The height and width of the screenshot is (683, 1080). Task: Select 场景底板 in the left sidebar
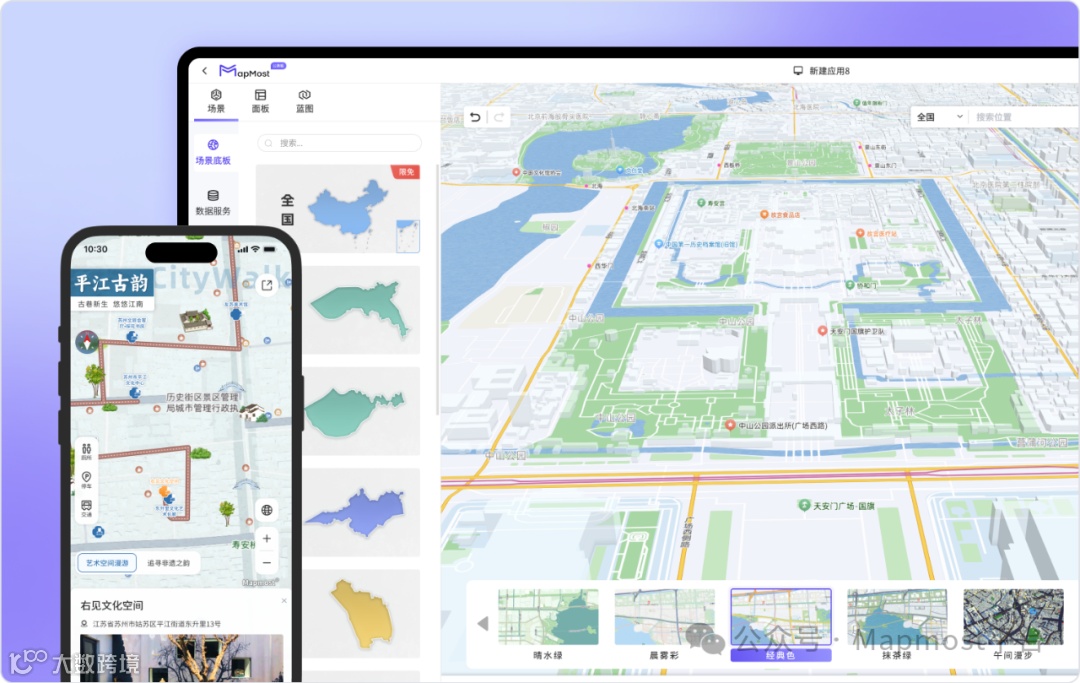(213, 151)
